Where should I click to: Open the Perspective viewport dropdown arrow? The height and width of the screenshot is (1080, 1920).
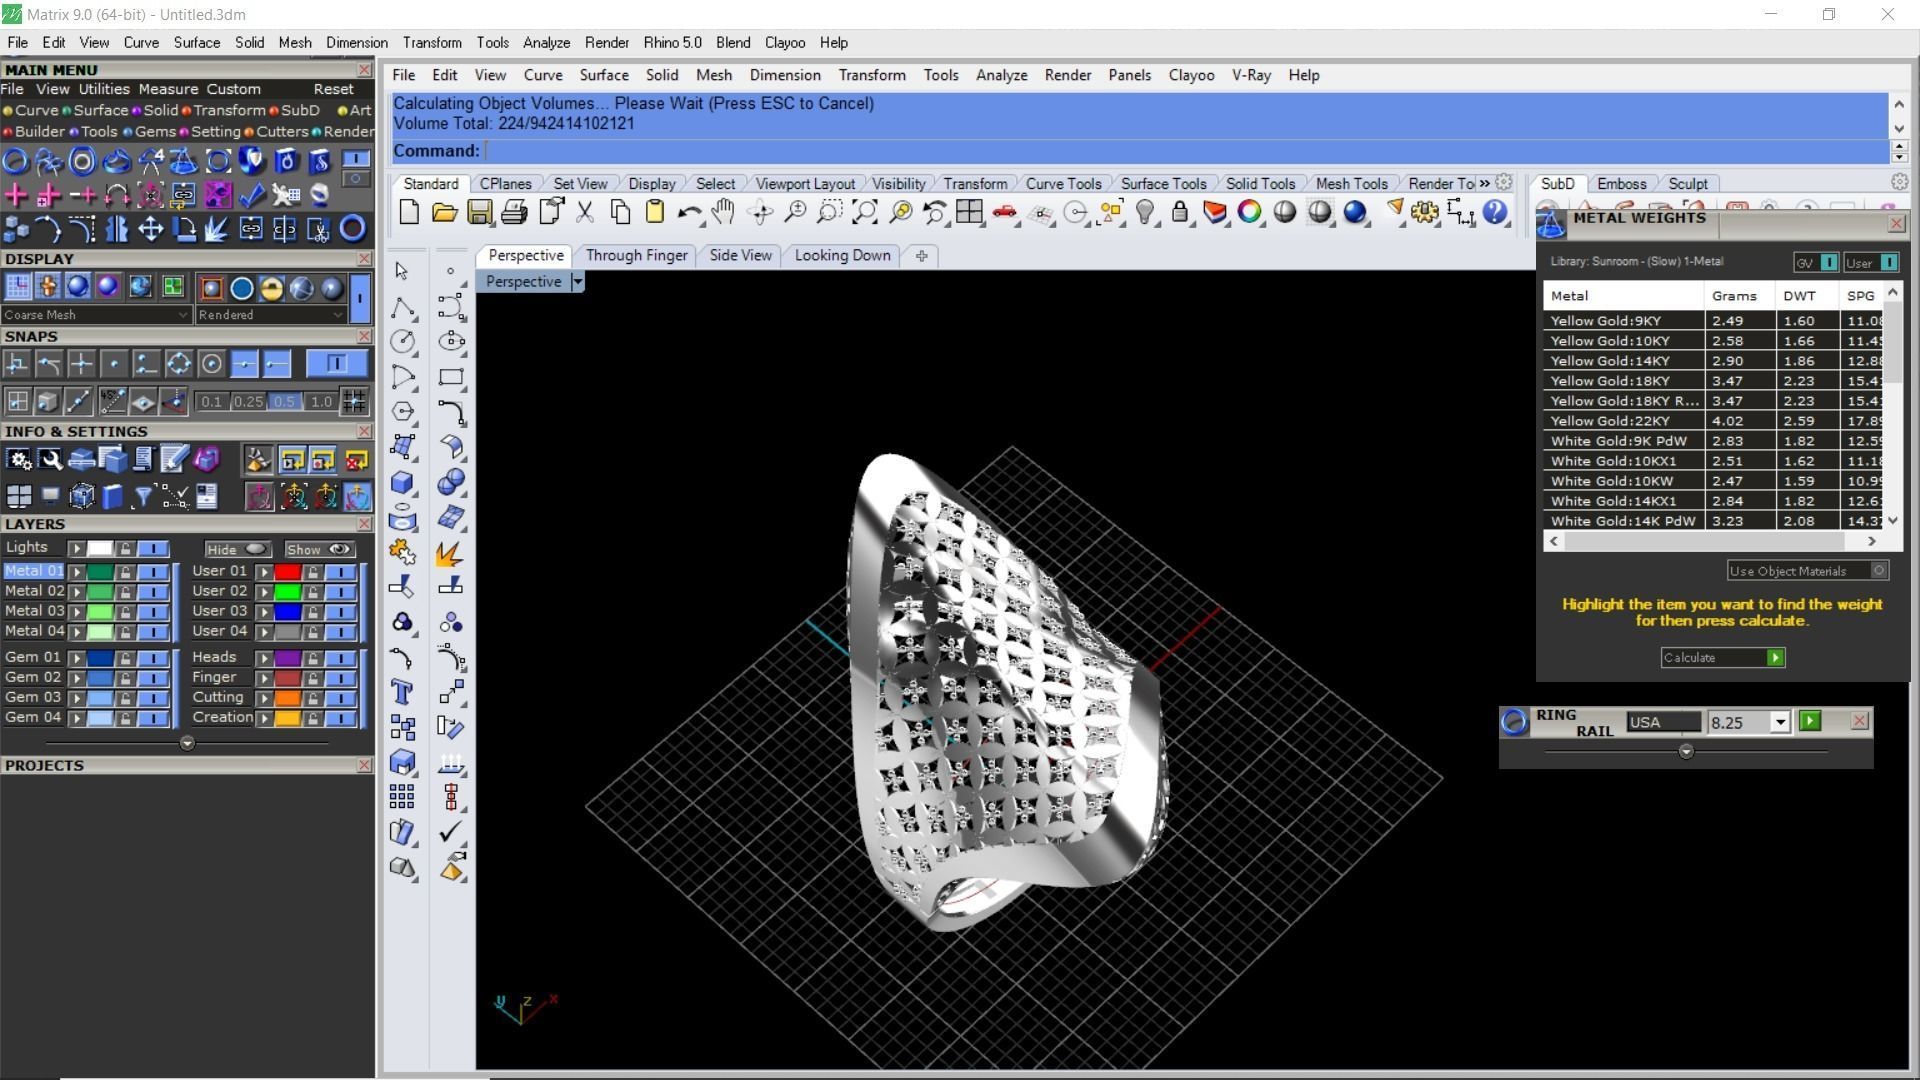(577, 282)
